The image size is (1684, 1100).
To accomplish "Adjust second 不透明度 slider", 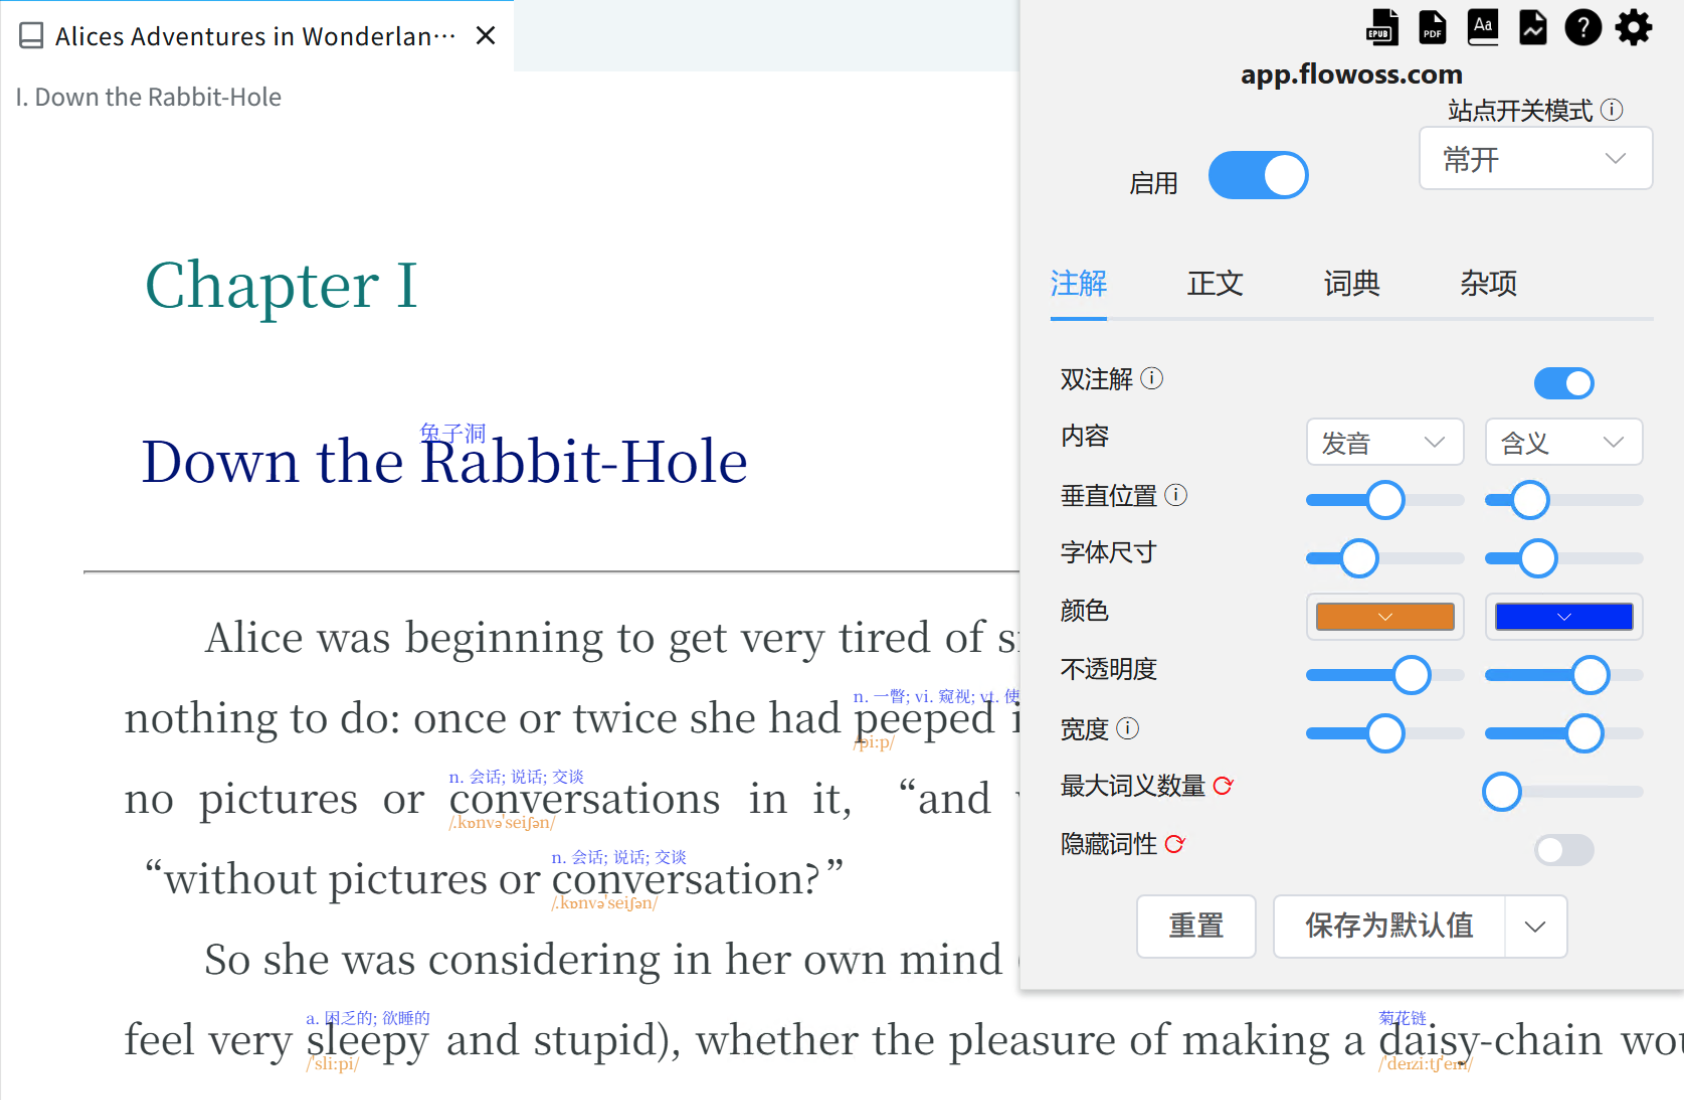I will click(x=1564, y=675).
